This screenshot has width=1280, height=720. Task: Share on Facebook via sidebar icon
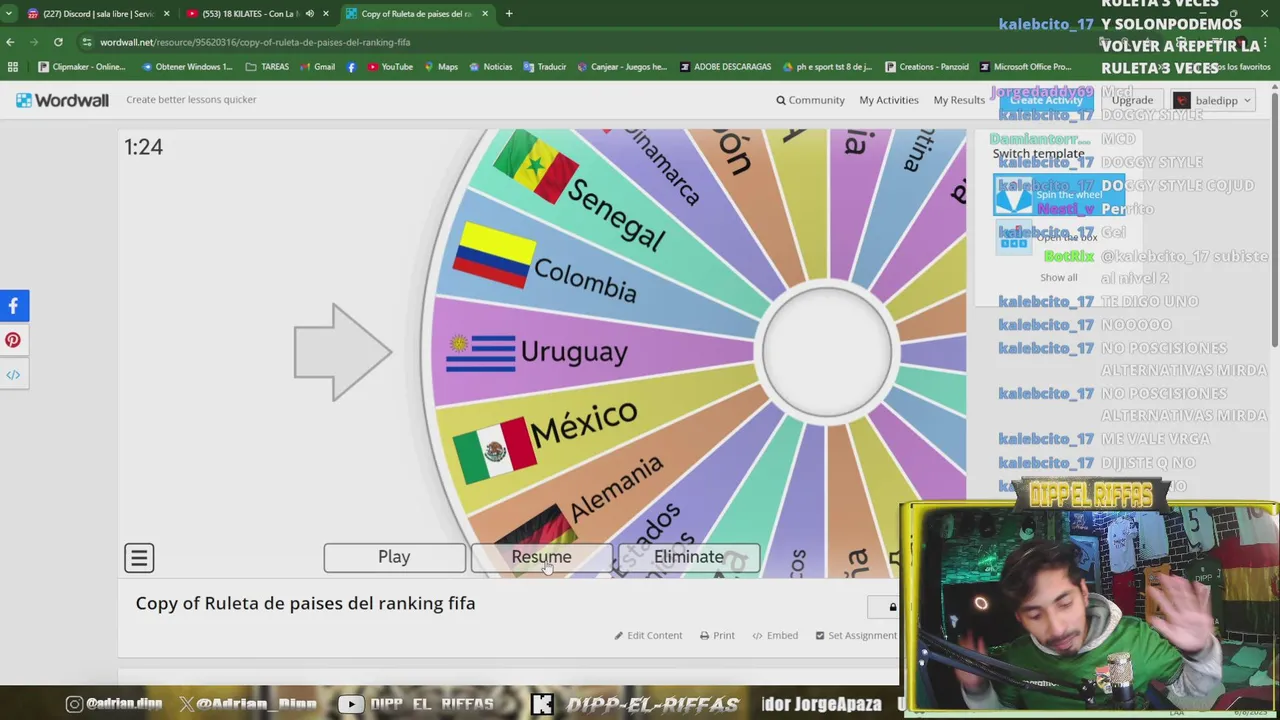click(13, 306)
